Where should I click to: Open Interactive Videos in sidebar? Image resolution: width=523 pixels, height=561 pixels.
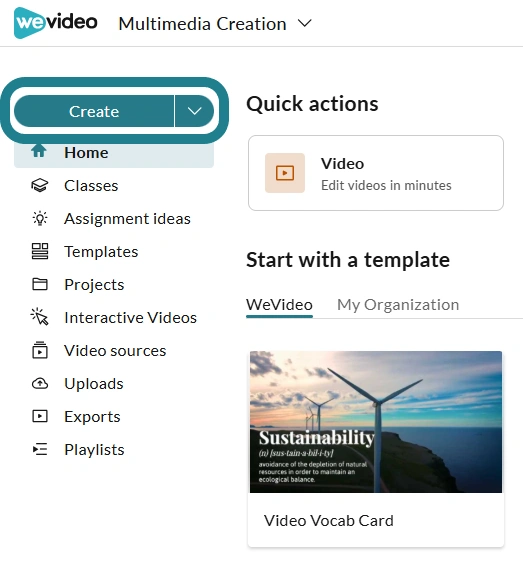click(x=131, y=318)
